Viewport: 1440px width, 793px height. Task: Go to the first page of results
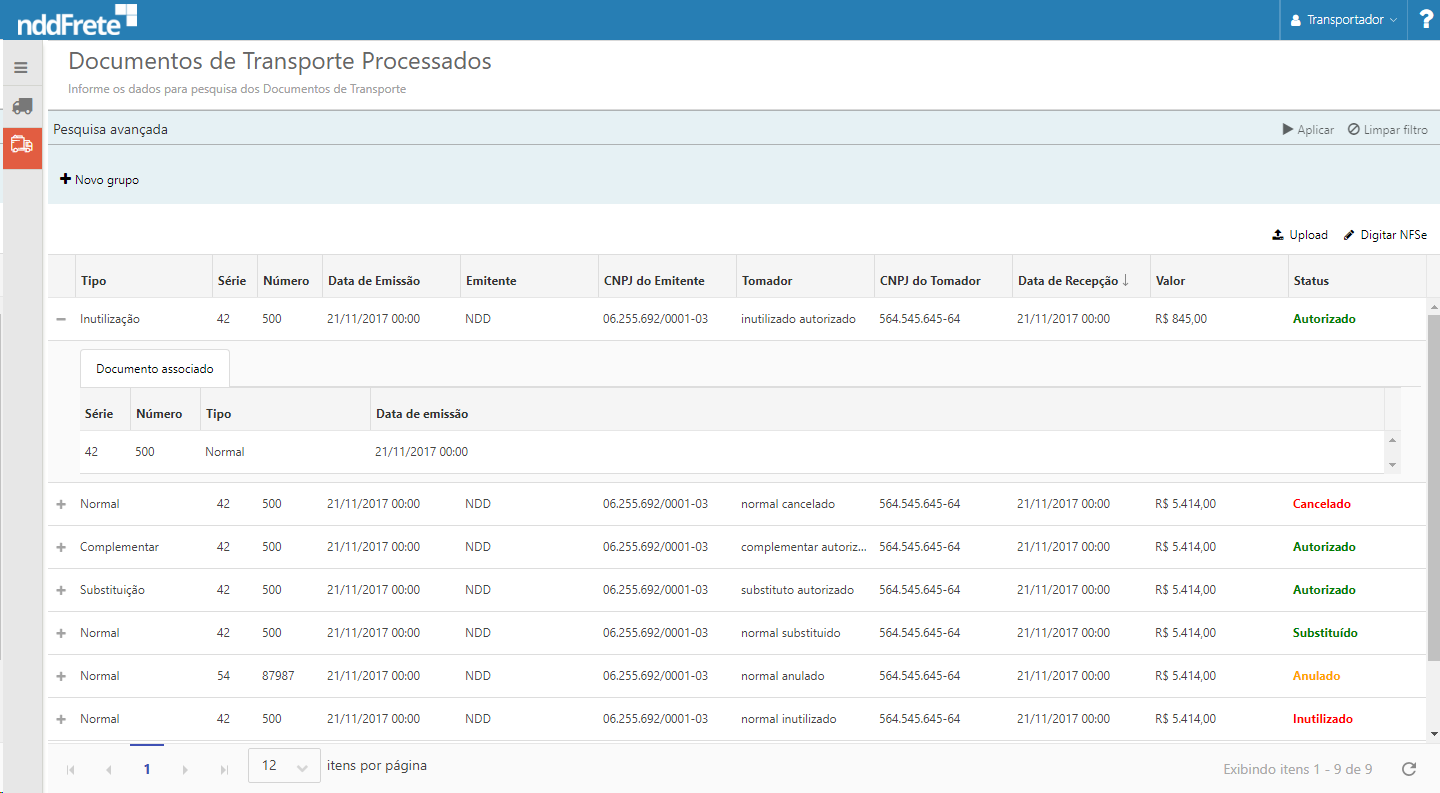point(70,769)
